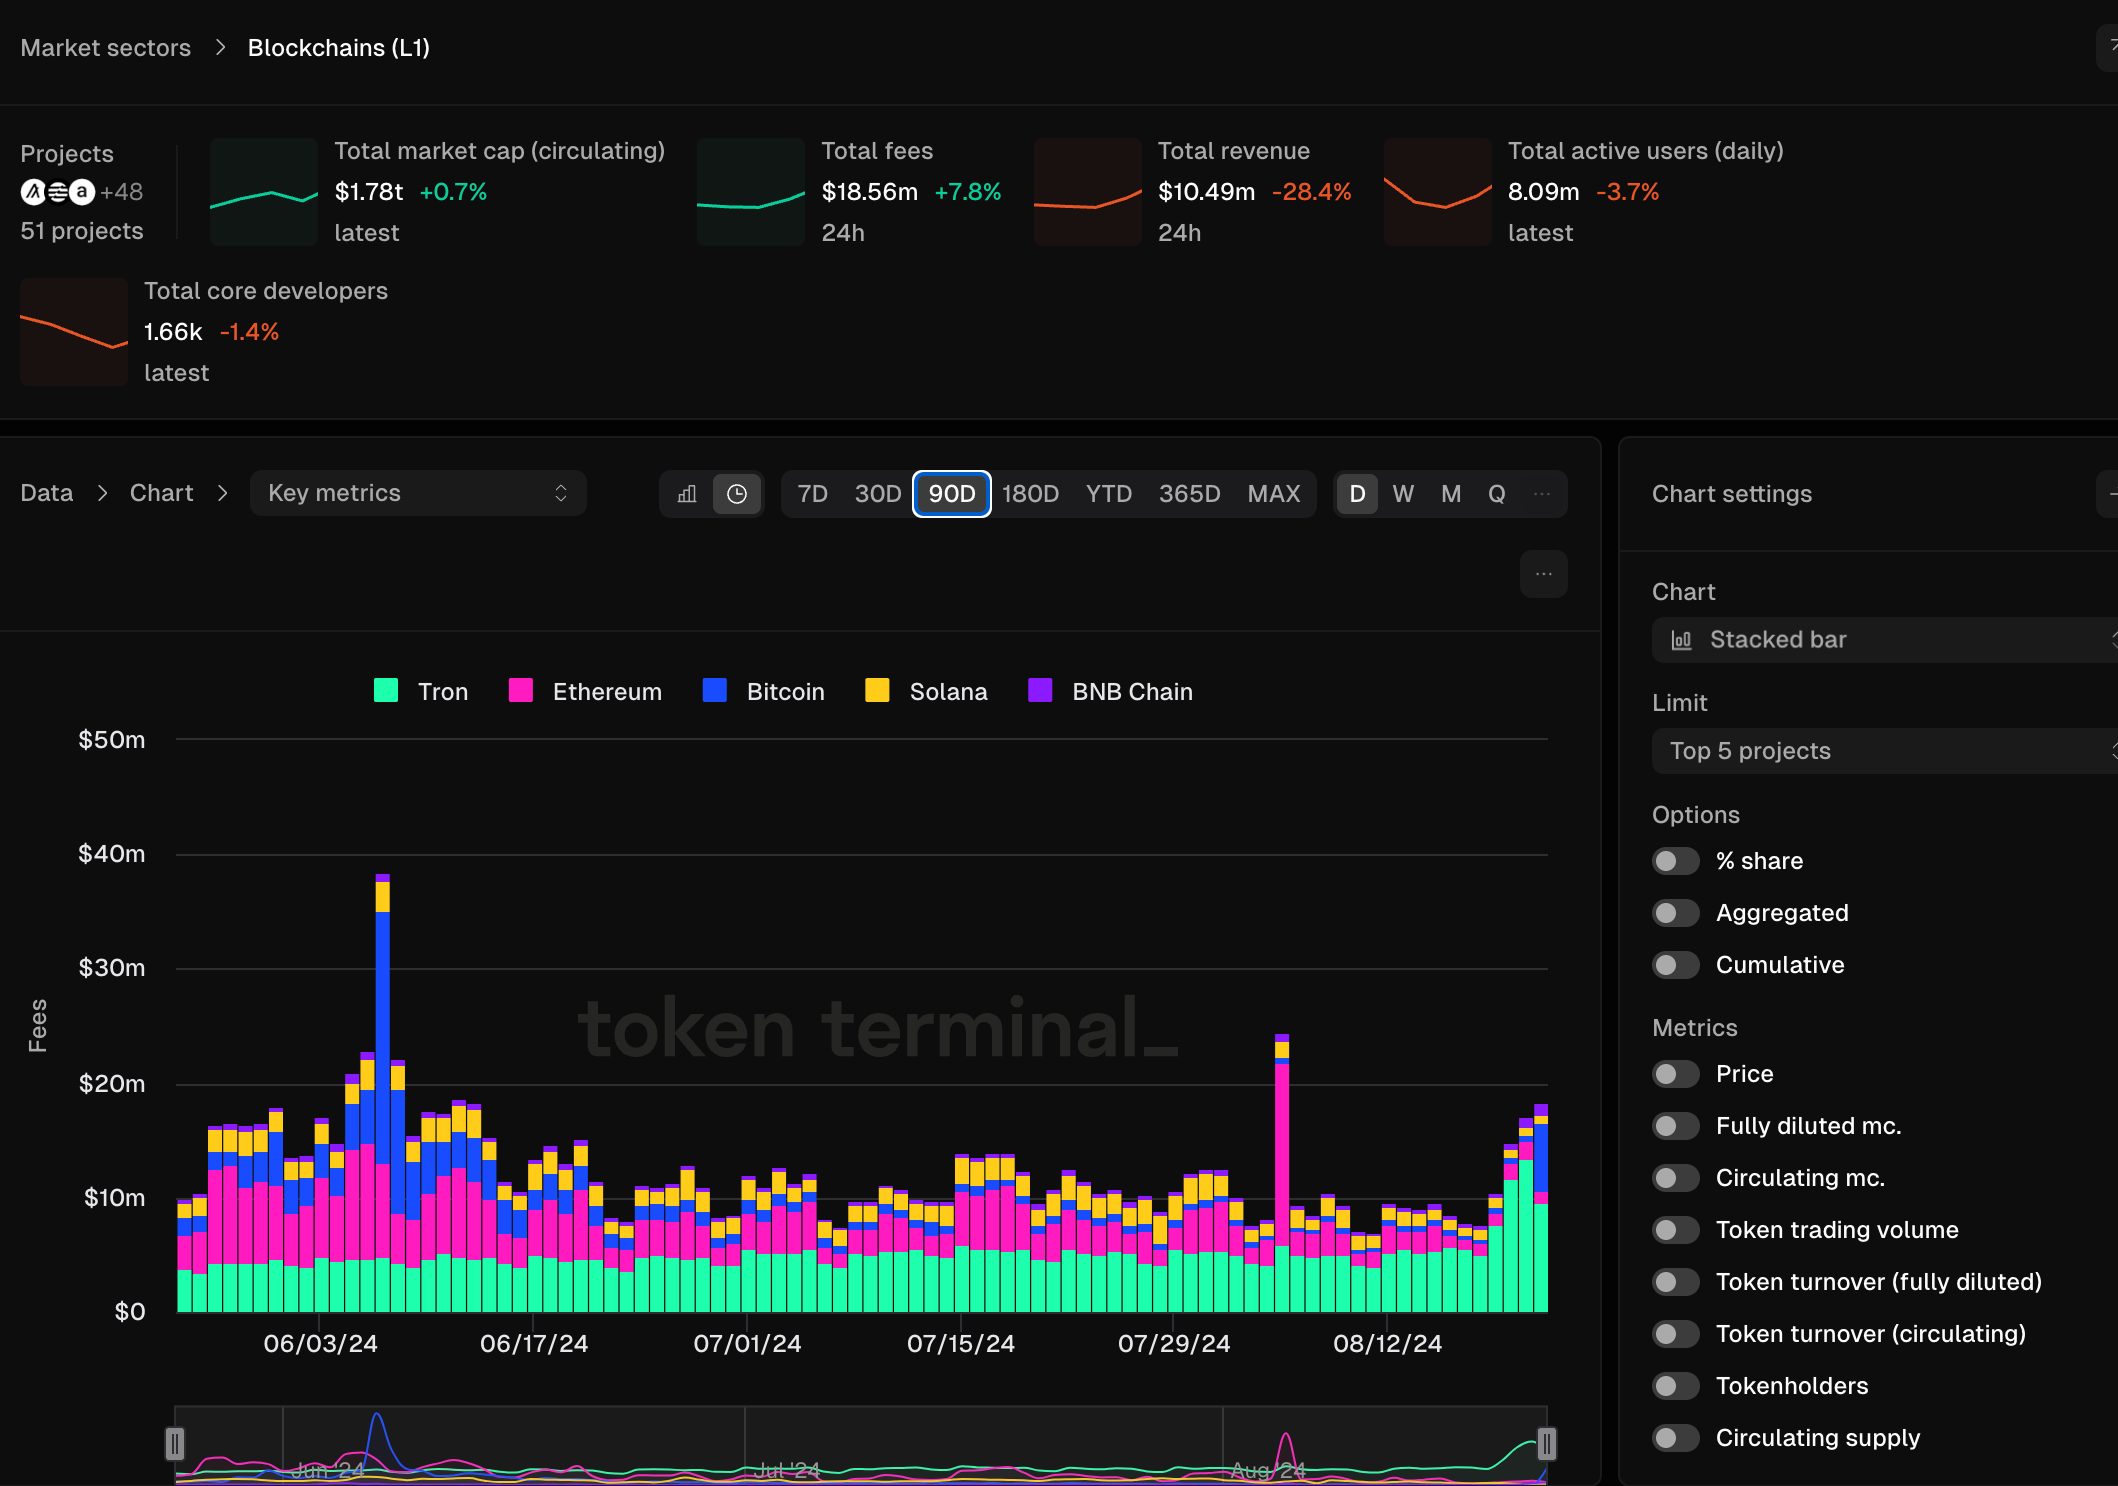Set granularity to daily (D)
This screenshot has height=1486, width=2118.
tap(1357, 494)
